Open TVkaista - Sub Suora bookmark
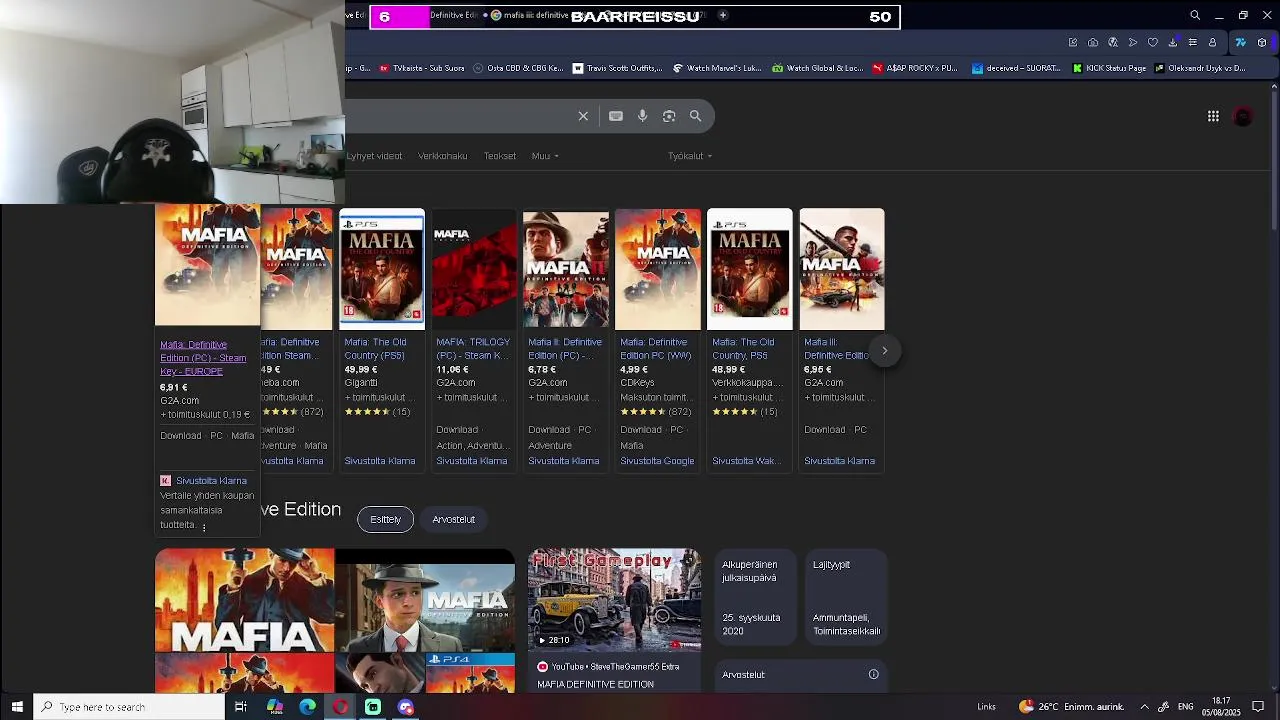Screen dimensions: 1280x720 pos(421,68)
